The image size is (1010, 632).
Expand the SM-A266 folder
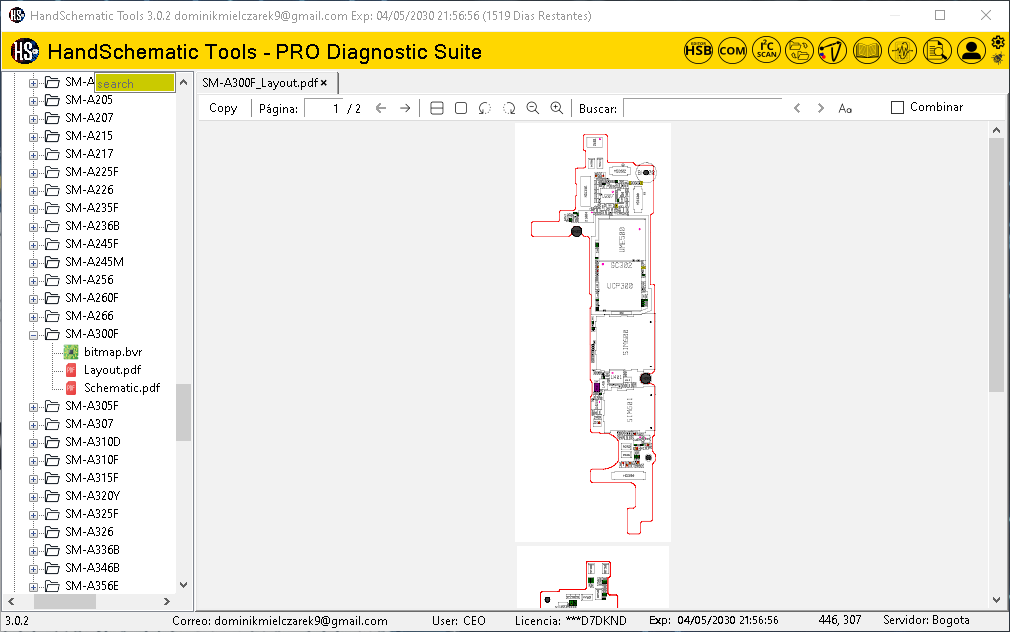(x=33, y=316)
